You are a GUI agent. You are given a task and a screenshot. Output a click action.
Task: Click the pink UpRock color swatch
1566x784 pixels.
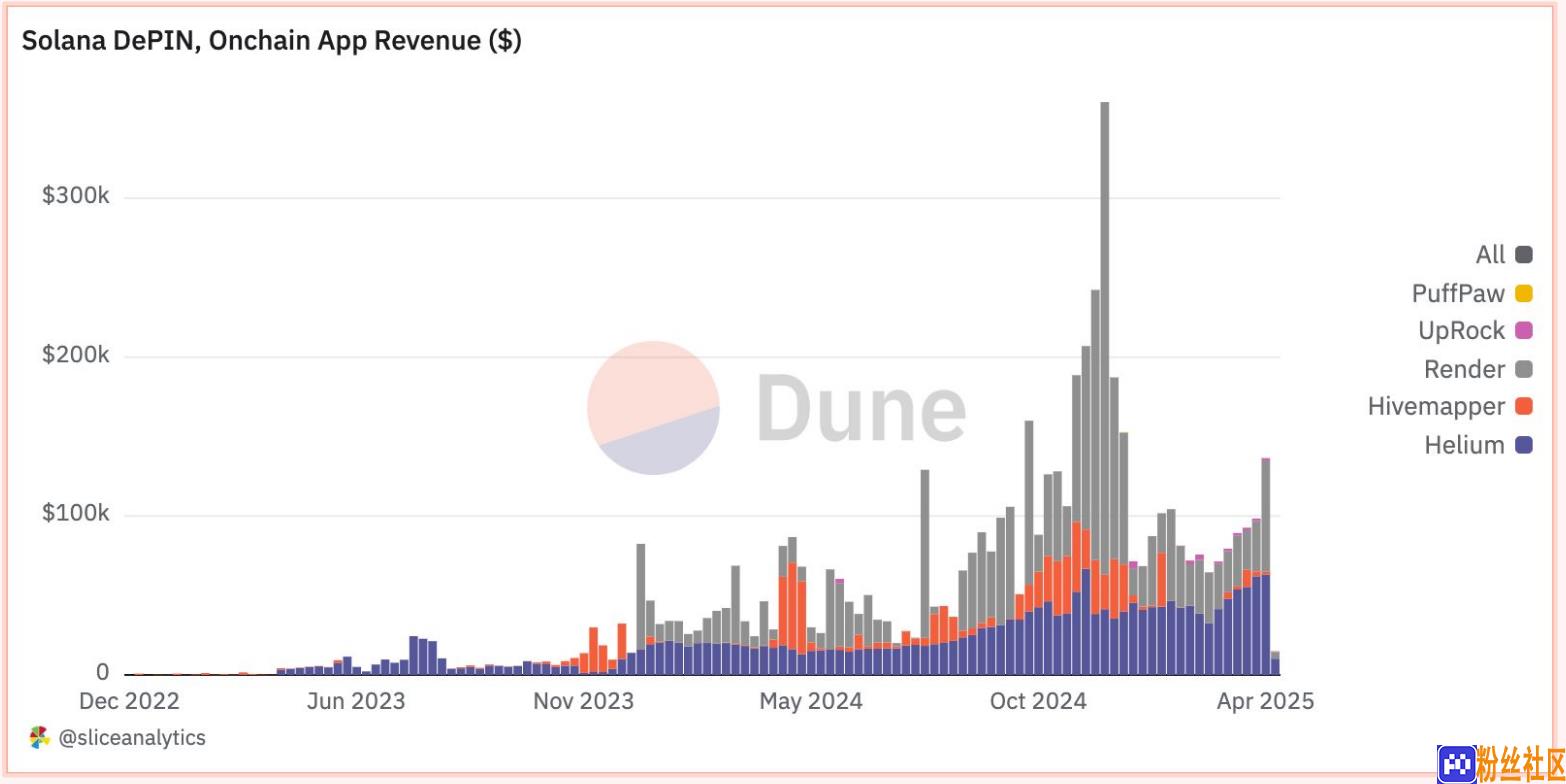pyautogui.click(x=1524, y=331)
